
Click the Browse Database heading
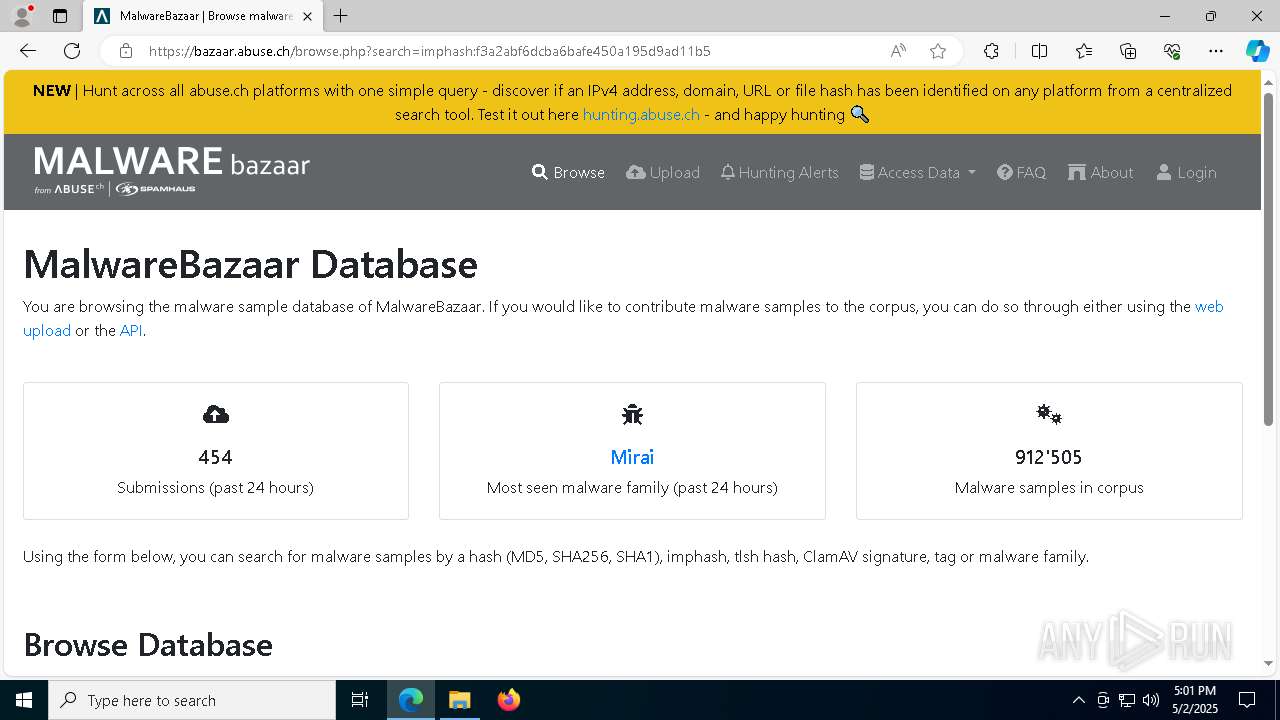148,645
